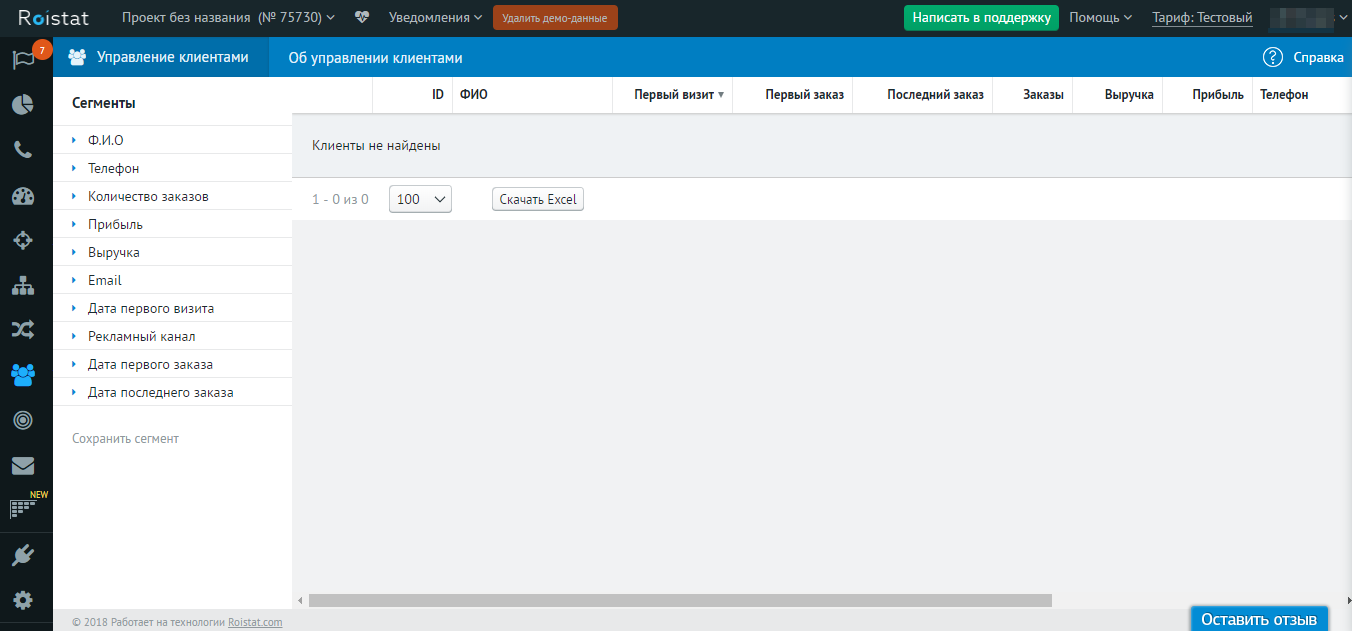
Task: Open the Тариф: Тестовый link
Action: coord(1202,18)
